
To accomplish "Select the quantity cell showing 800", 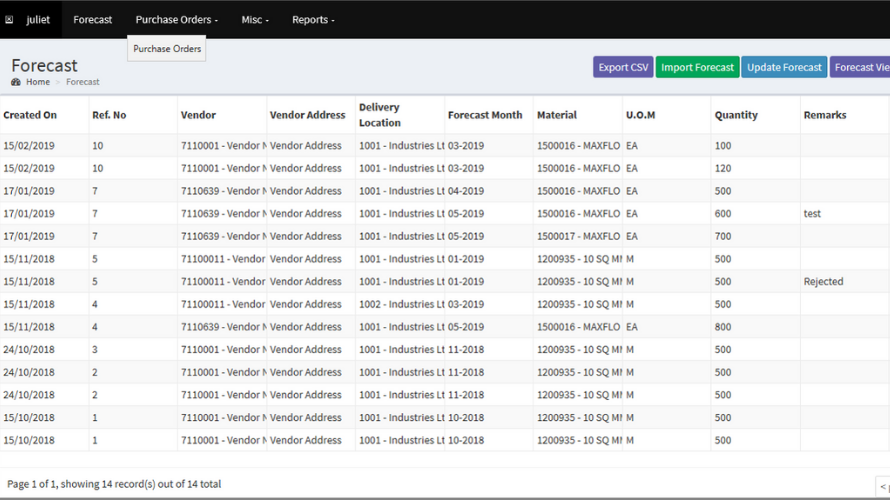I will click(x=755, y=327).
